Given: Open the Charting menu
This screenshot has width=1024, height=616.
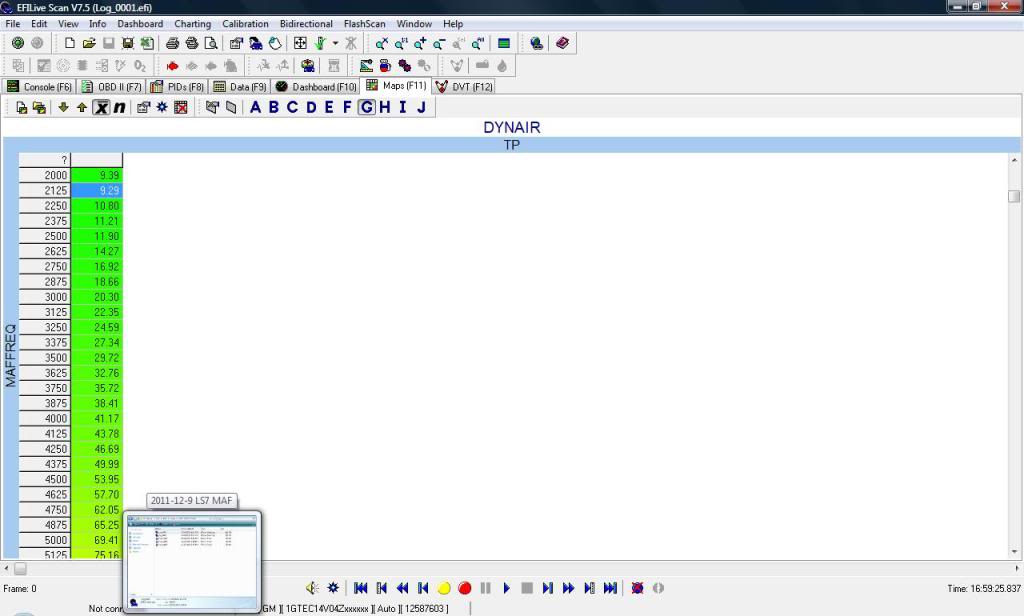Looking at the screenshot, I should (x=193, y=24).
